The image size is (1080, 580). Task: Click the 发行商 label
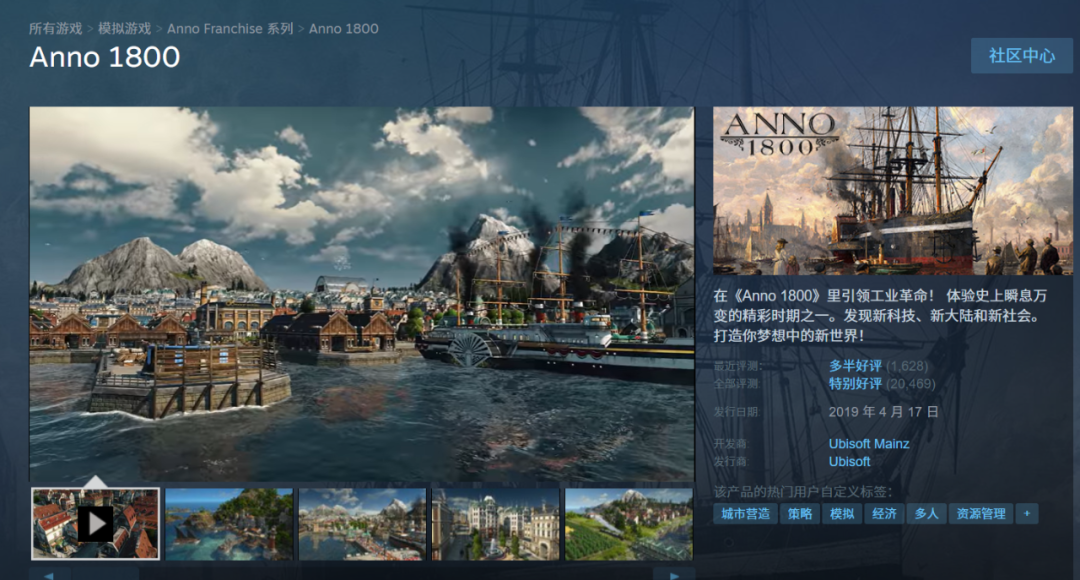731,462
